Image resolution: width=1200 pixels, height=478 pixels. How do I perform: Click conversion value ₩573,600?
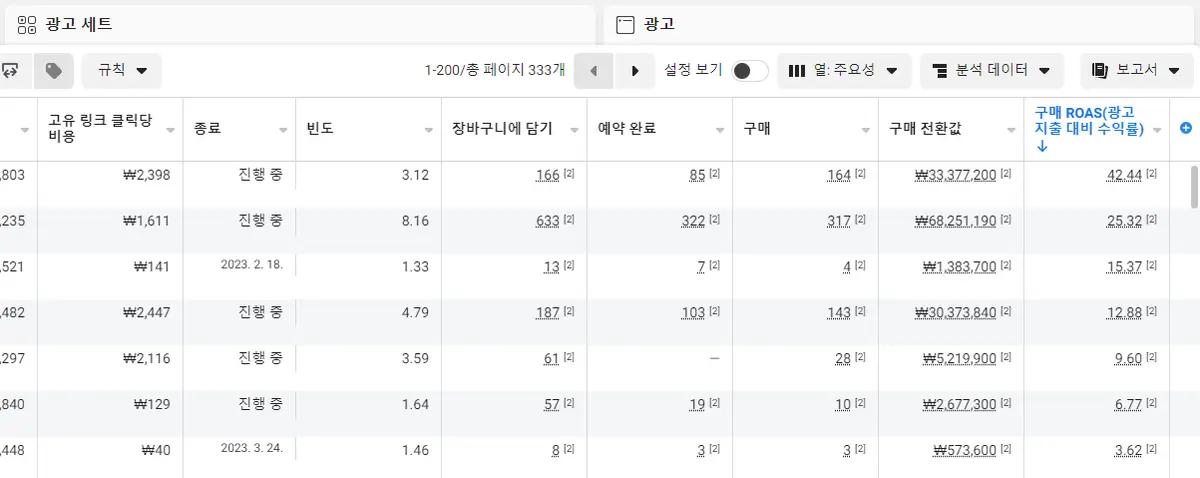pos(964,451)
